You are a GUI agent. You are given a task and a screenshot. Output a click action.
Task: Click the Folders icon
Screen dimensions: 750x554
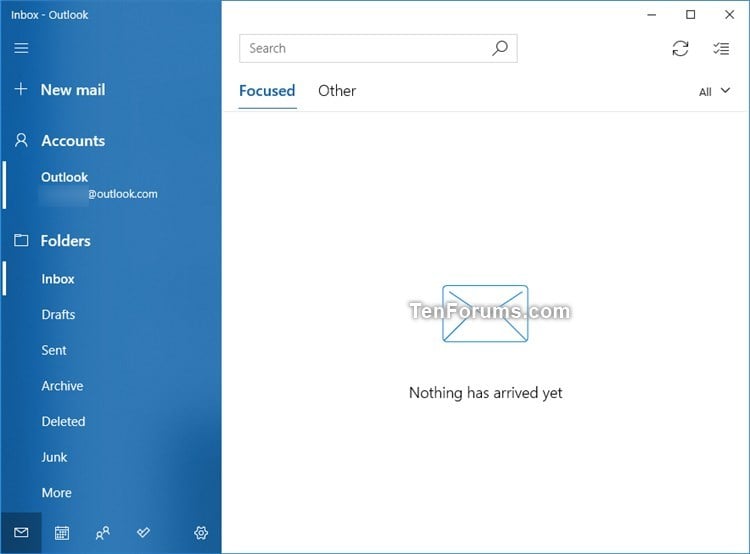click(21, 240)
